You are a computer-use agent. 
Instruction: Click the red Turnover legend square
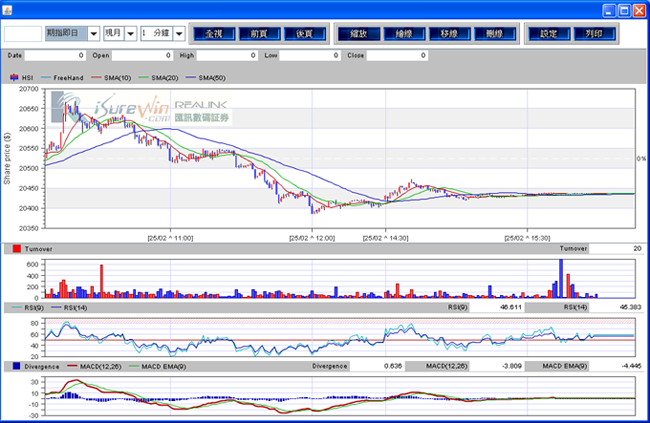[x=17, y=249]
